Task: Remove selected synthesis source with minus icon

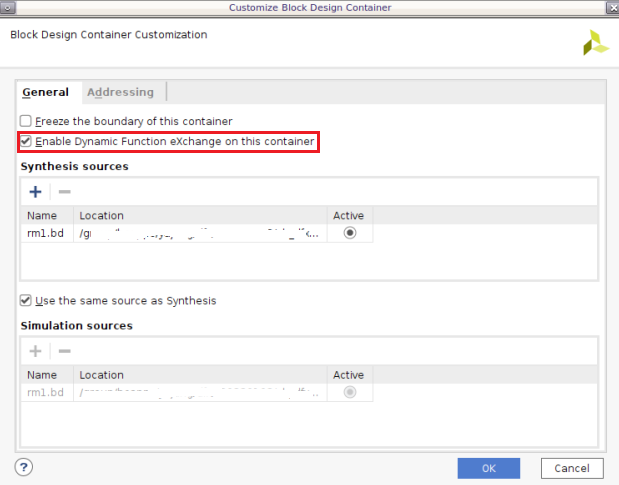Action: [64, 192]
